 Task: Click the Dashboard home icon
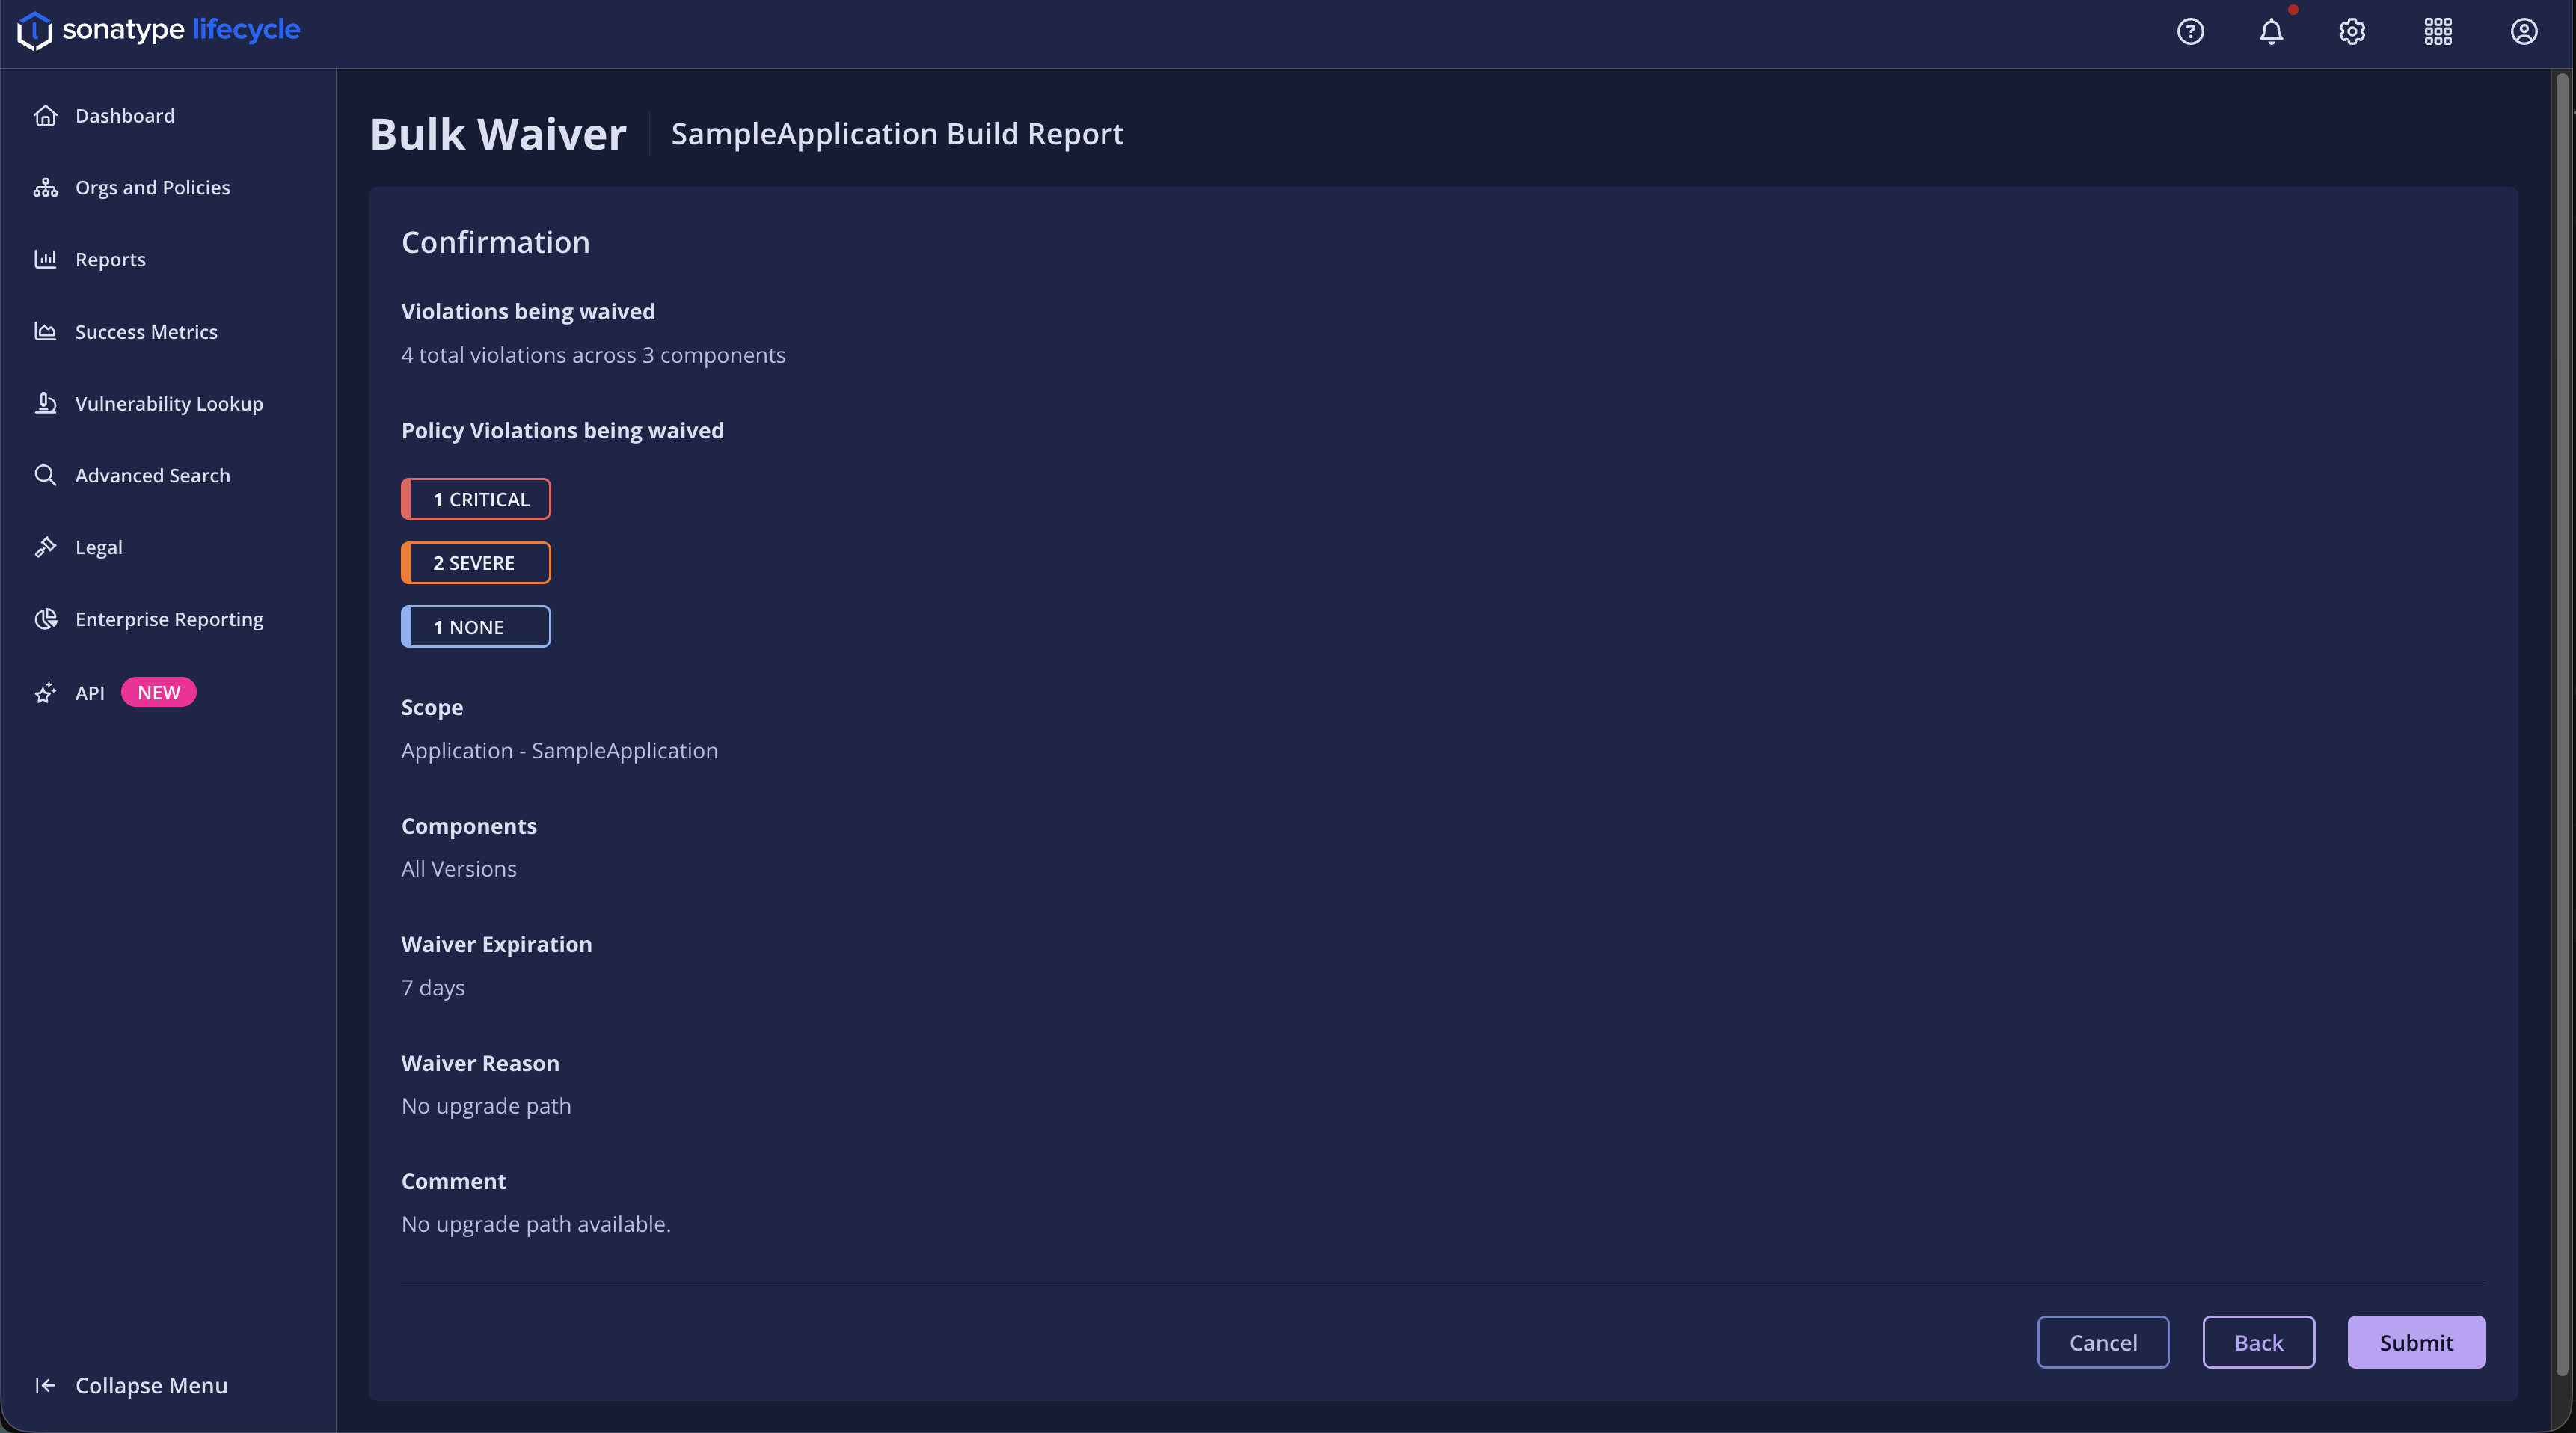click(x=45, y=116)
